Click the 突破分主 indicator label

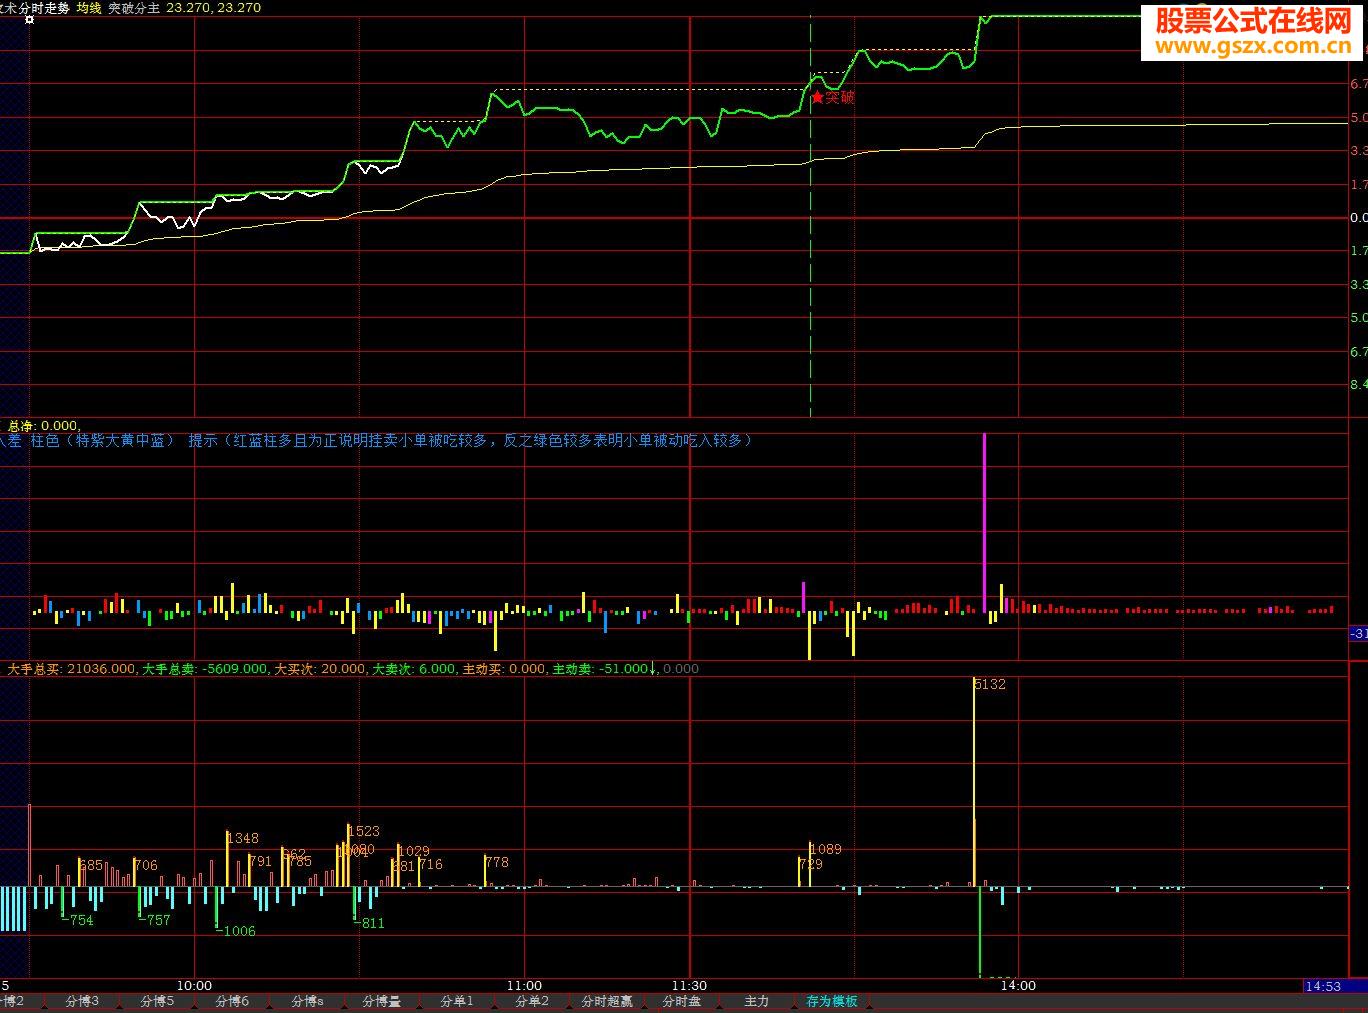point(135,7)
